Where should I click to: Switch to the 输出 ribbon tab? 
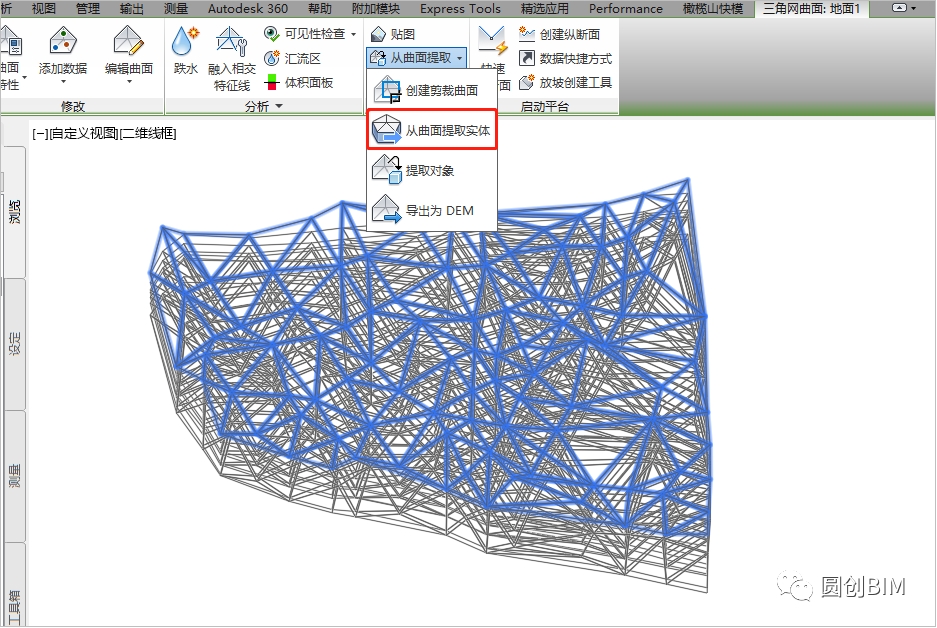131,8
